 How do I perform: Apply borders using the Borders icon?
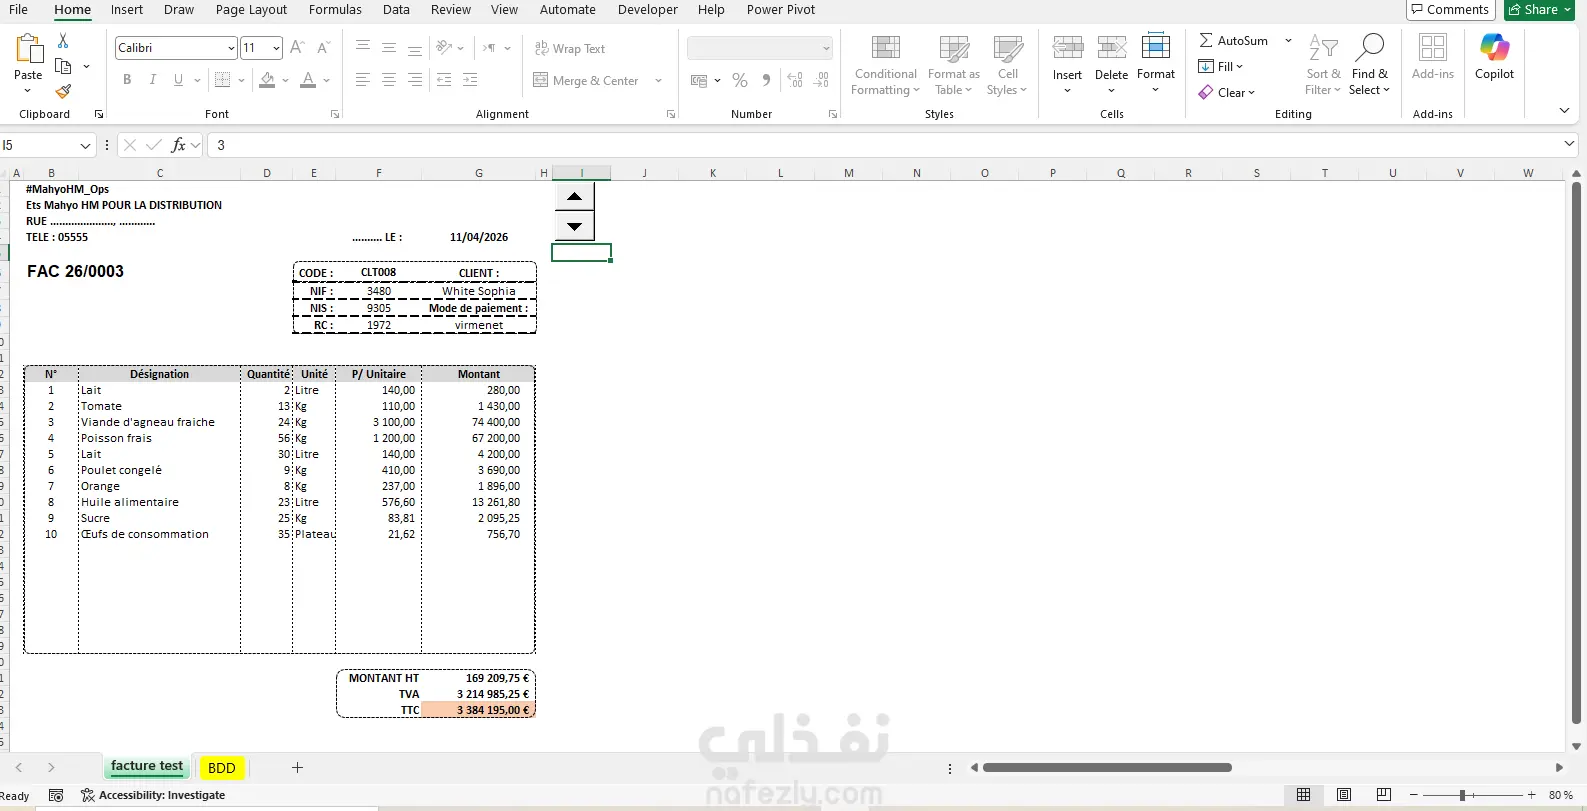[x=223, y=80]
